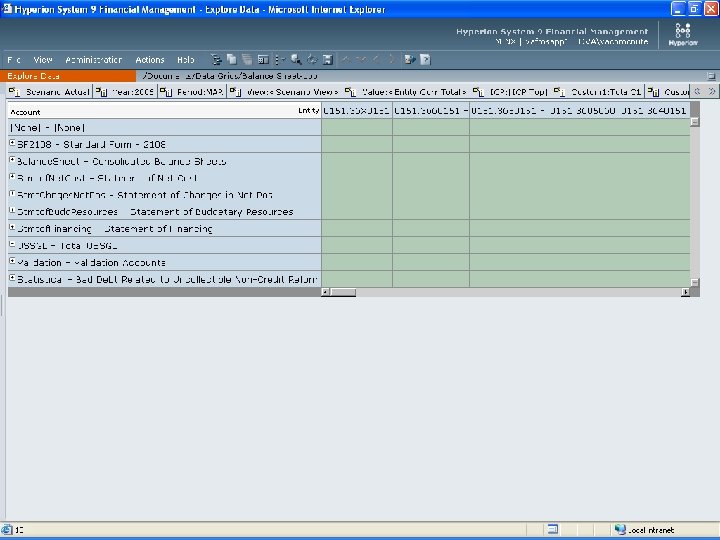Image resolution: width=720 pixels, height=540 pixels.
Task: Click the horizontal scrollbar right arrow
Action: click(x=686, y=292)
